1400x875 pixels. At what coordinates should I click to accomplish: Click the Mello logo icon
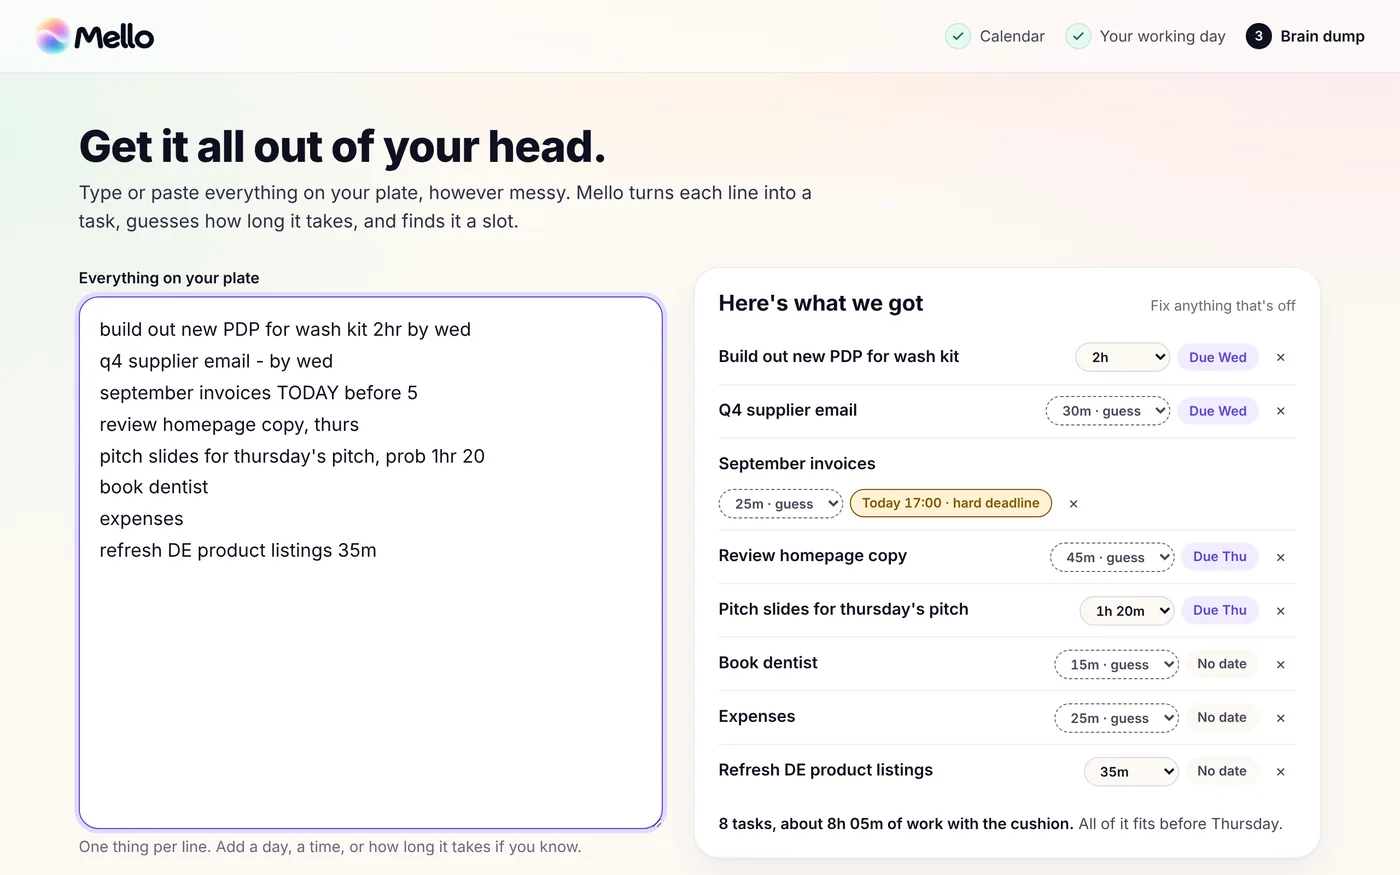click(53, 36)
